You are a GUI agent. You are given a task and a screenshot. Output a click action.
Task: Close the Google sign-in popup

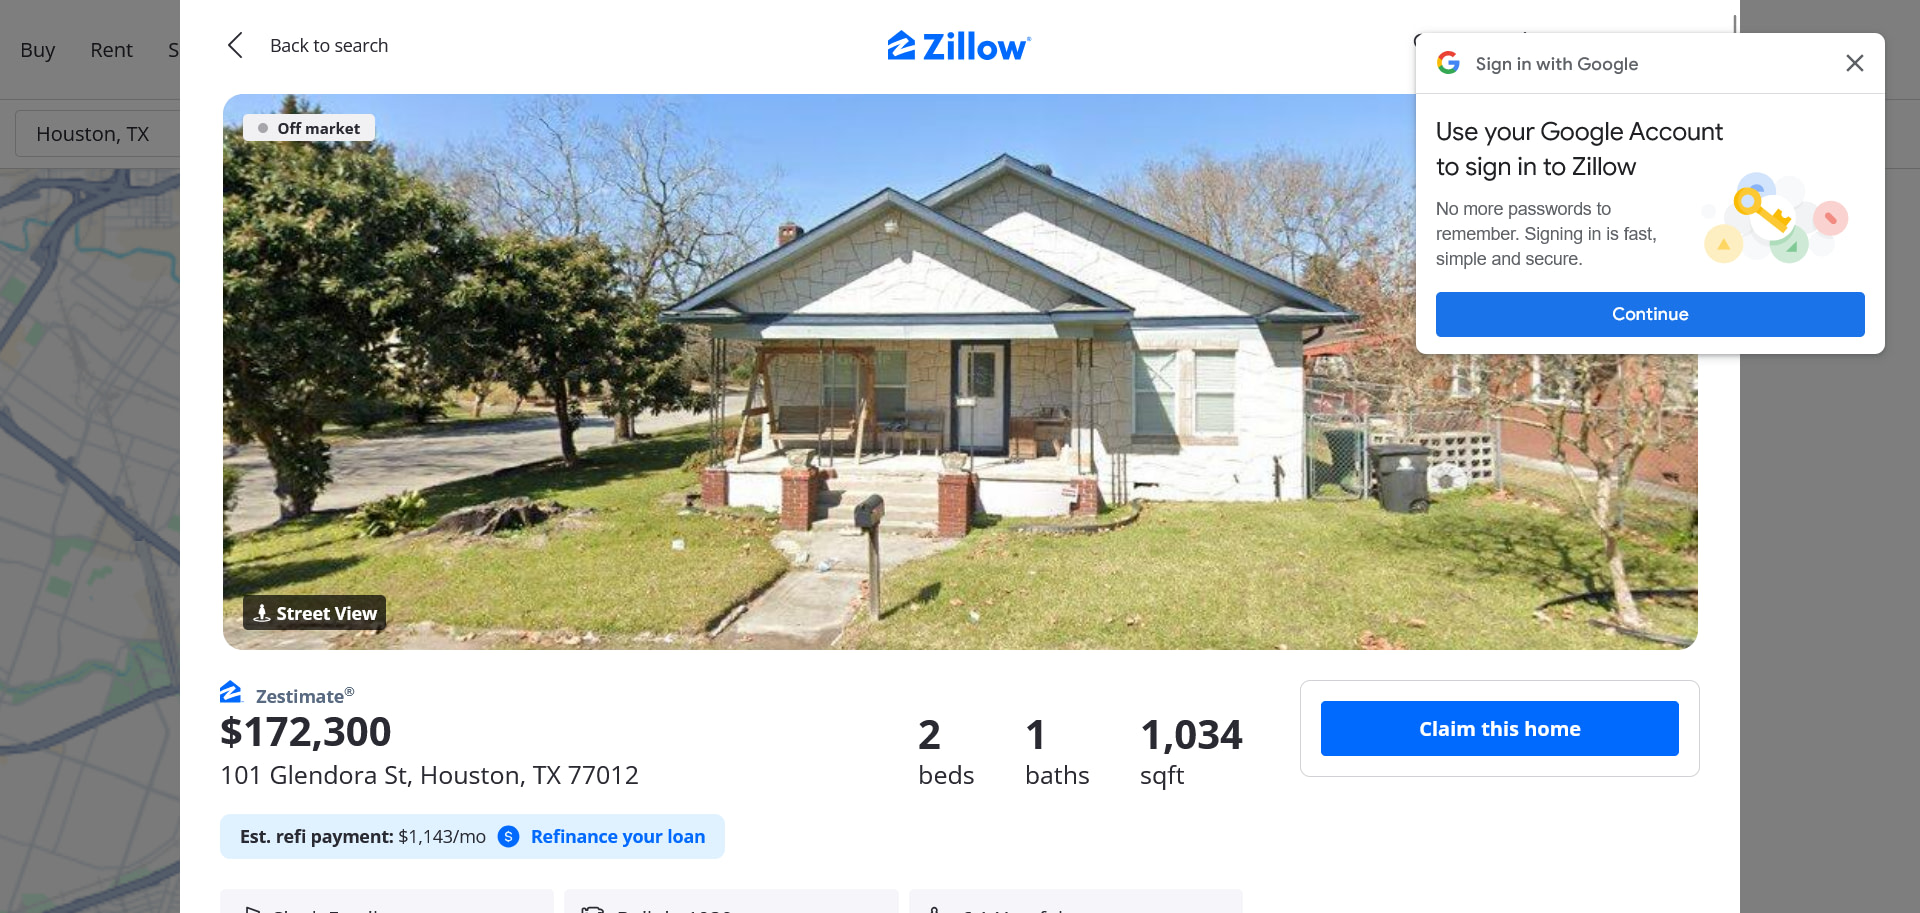[1854, 63]
